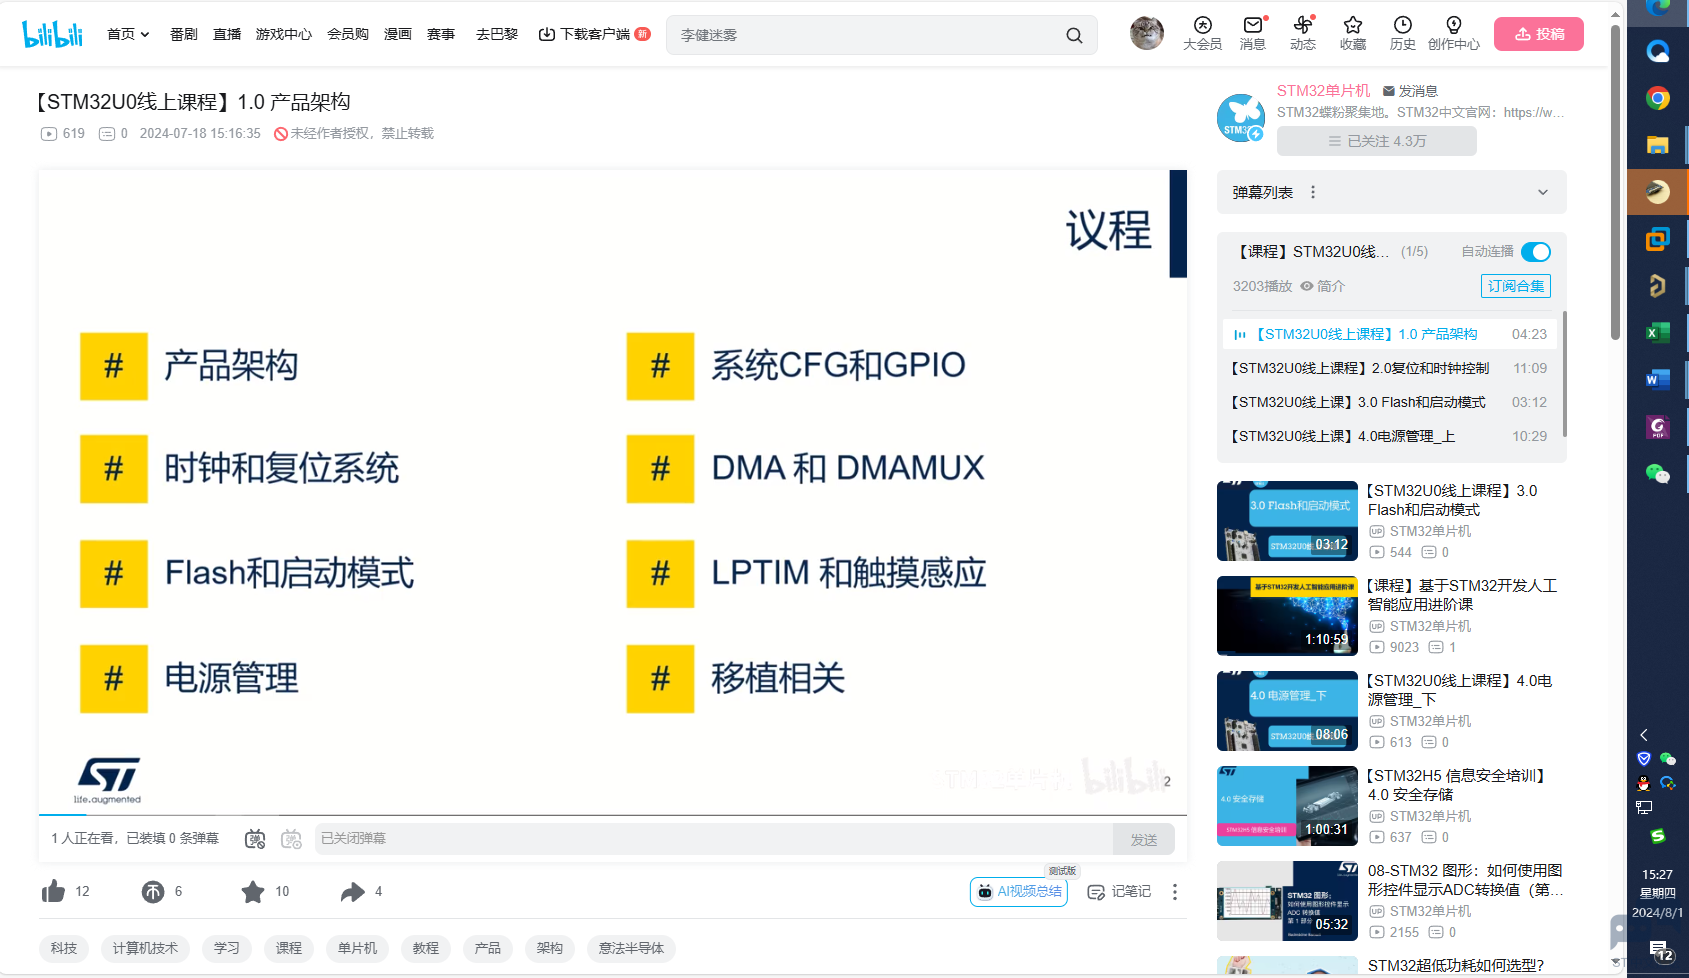Image resolution: width=1689 pixels, height=978 pixels.
Task: Open more options beside 记笔记
Action: pyautogui.click(x=1175, y=891)
